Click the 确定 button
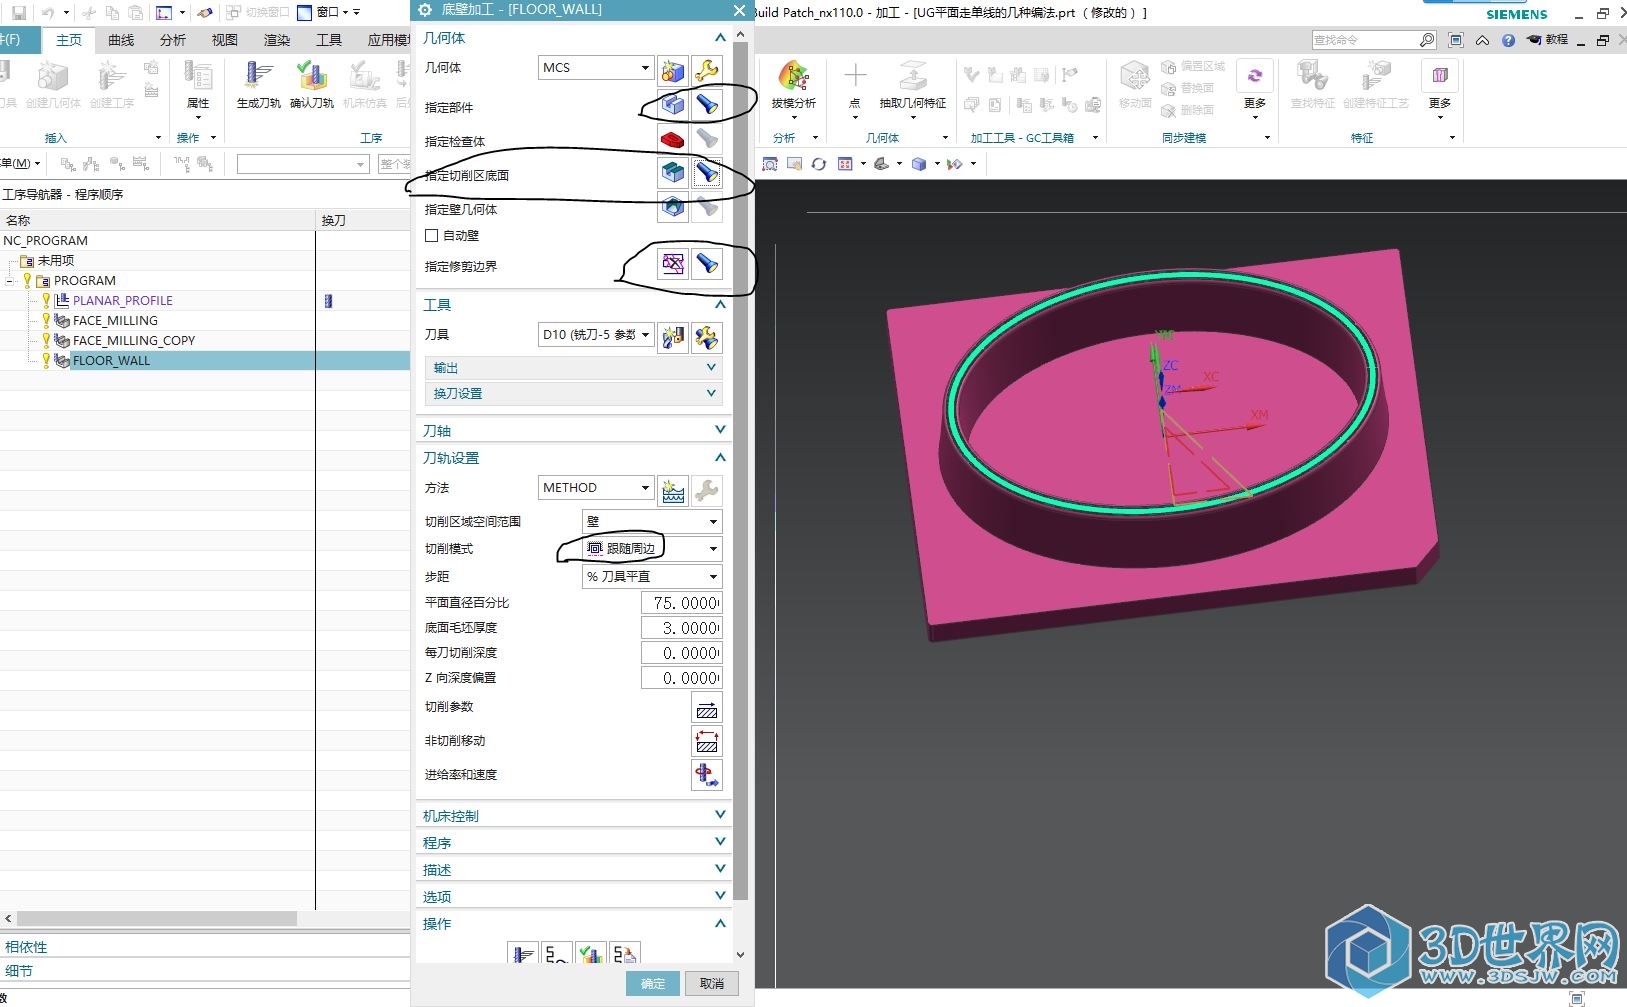This screenshot has width=1627, height=1007. [x=653, y=984]
